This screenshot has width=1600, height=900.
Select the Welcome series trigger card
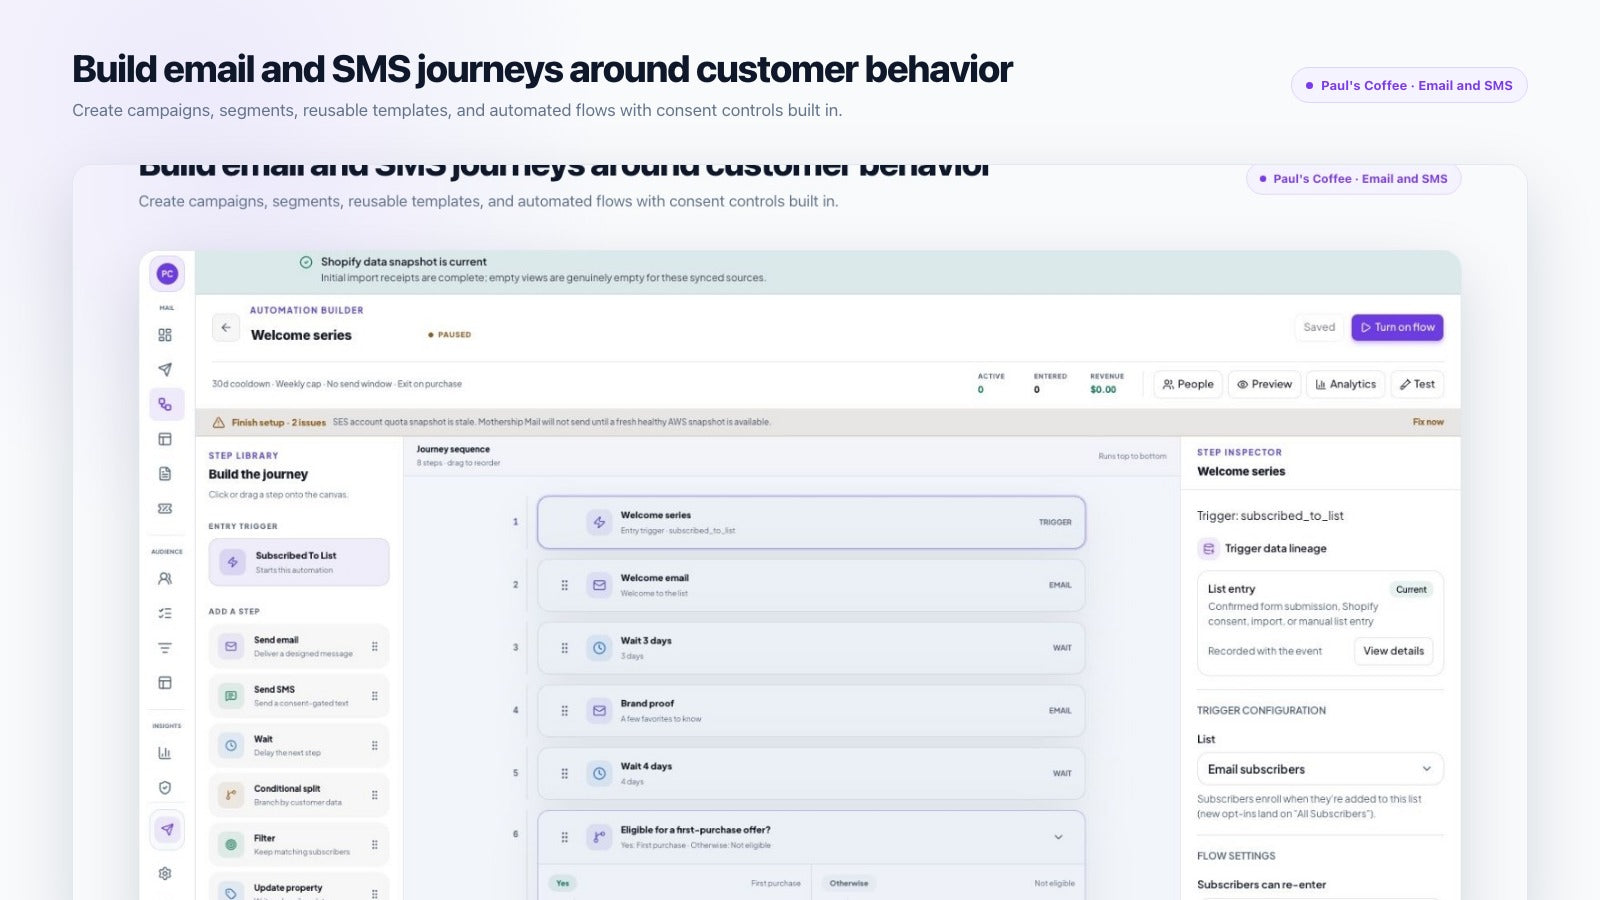[811, 522]
